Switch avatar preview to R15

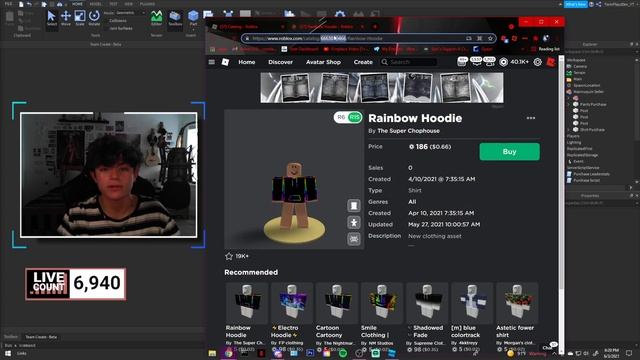pyautogui.click(x=355, y=117)
